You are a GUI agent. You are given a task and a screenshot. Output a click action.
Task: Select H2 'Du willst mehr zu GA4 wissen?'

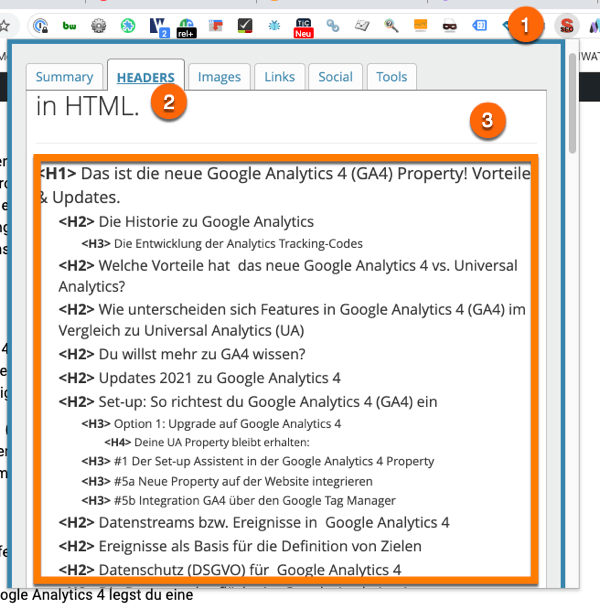182,354
